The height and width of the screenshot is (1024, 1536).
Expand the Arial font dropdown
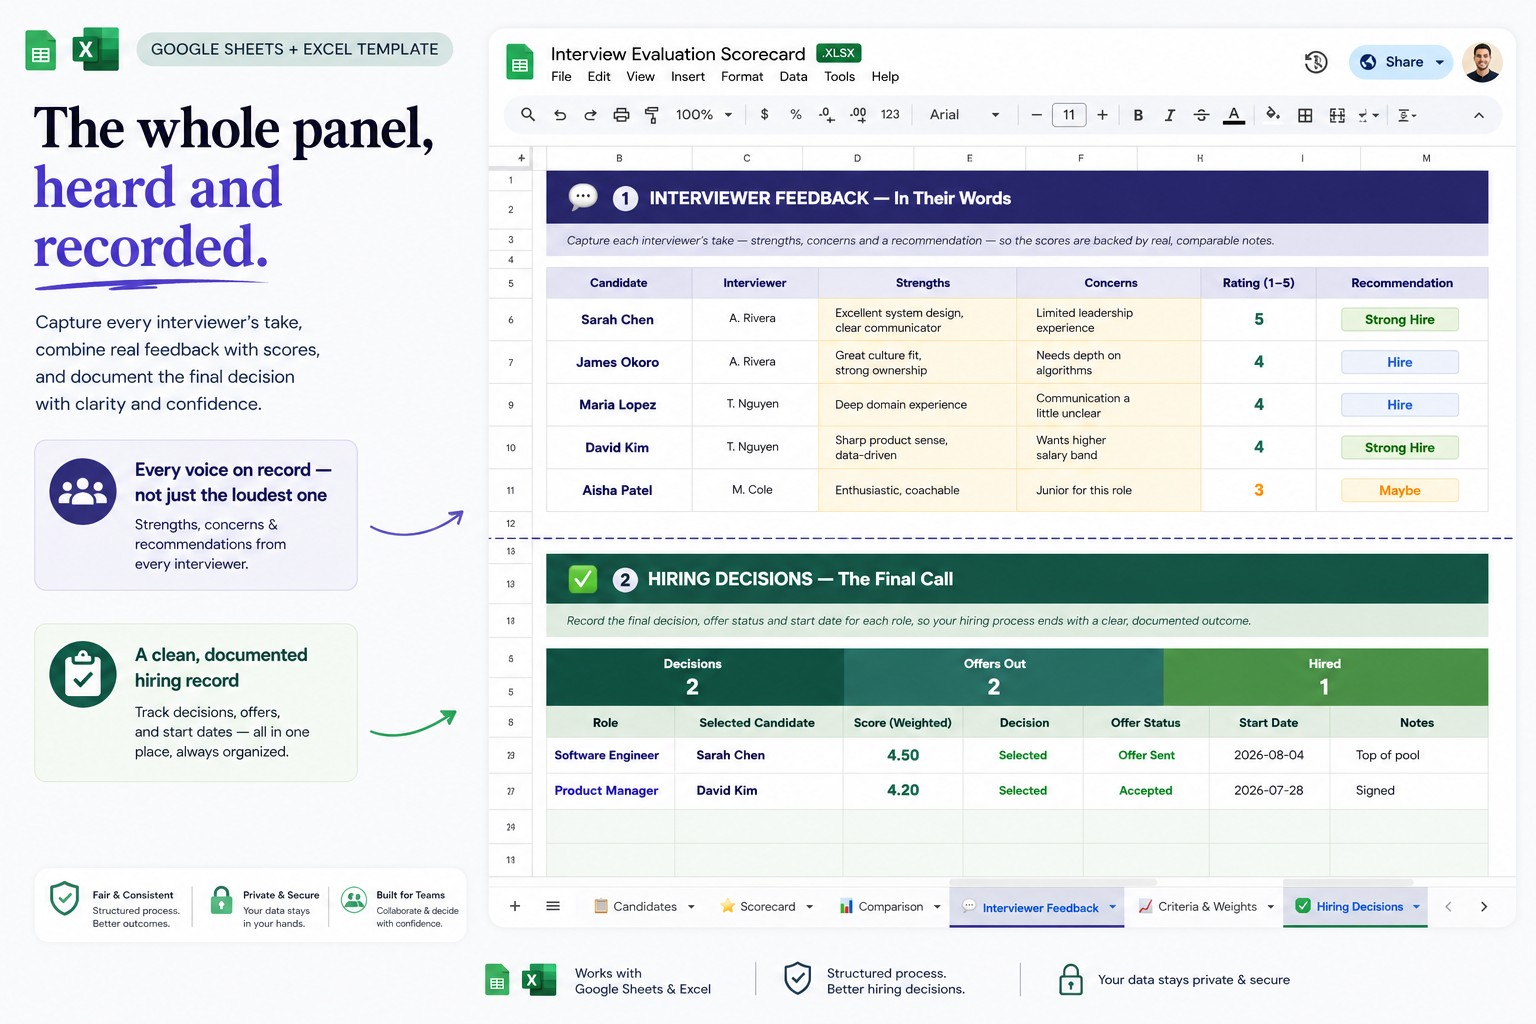pyautogui.click(x=964, y=115)
